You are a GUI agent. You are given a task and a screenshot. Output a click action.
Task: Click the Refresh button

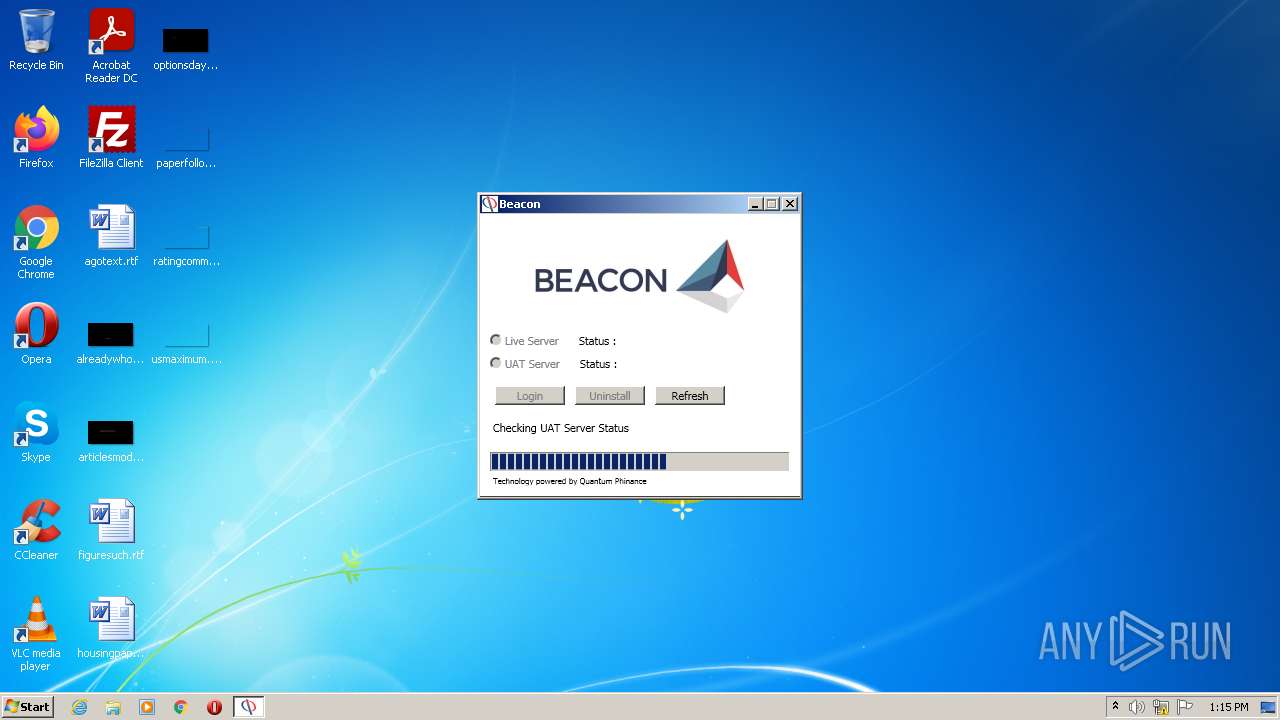pyautogui.click(x=690, y=396)
